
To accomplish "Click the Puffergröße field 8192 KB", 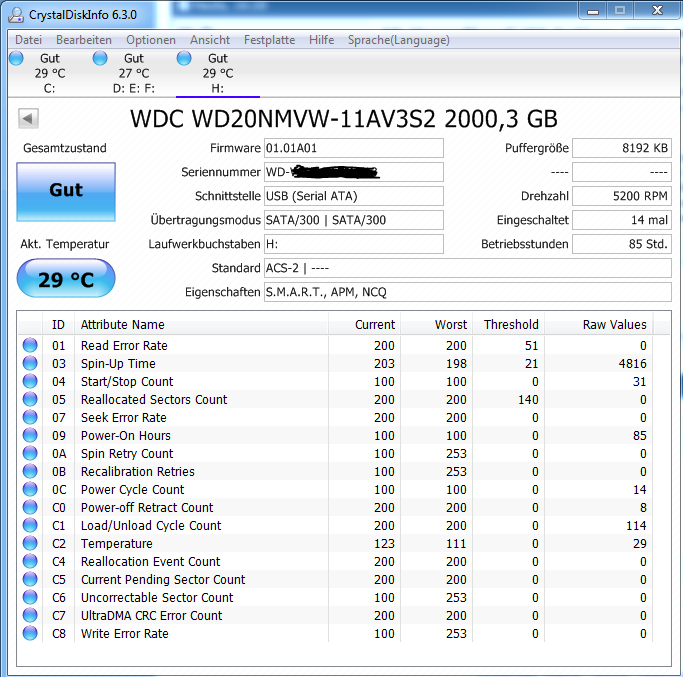I will pos(622,148).
